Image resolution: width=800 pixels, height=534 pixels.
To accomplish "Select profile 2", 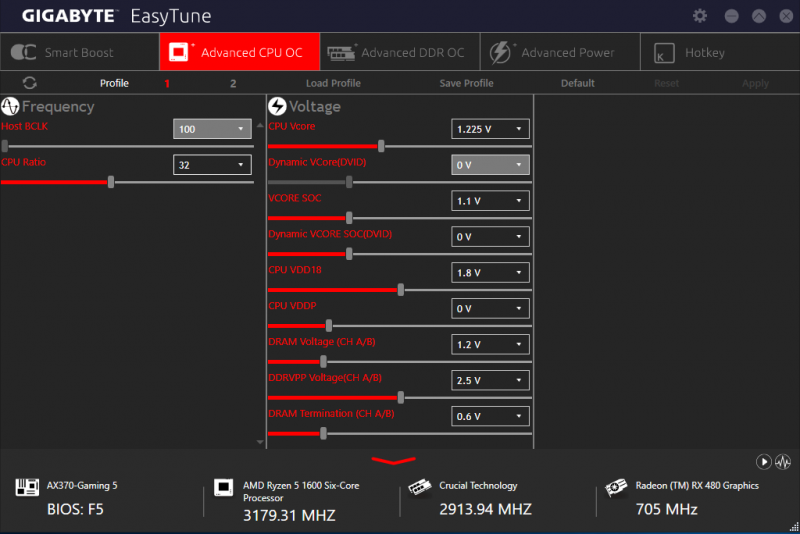I will coord(233,83).
